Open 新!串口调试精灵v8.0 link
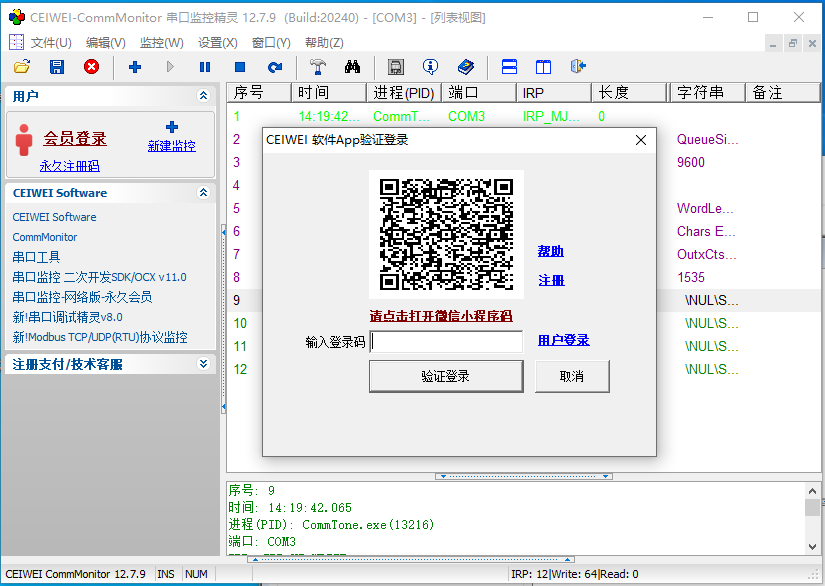The image size is (825, 586). coord(67,317)
